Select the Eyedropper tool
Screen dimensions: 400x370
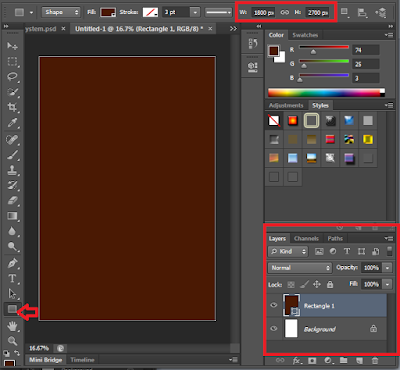click(12, 123)
